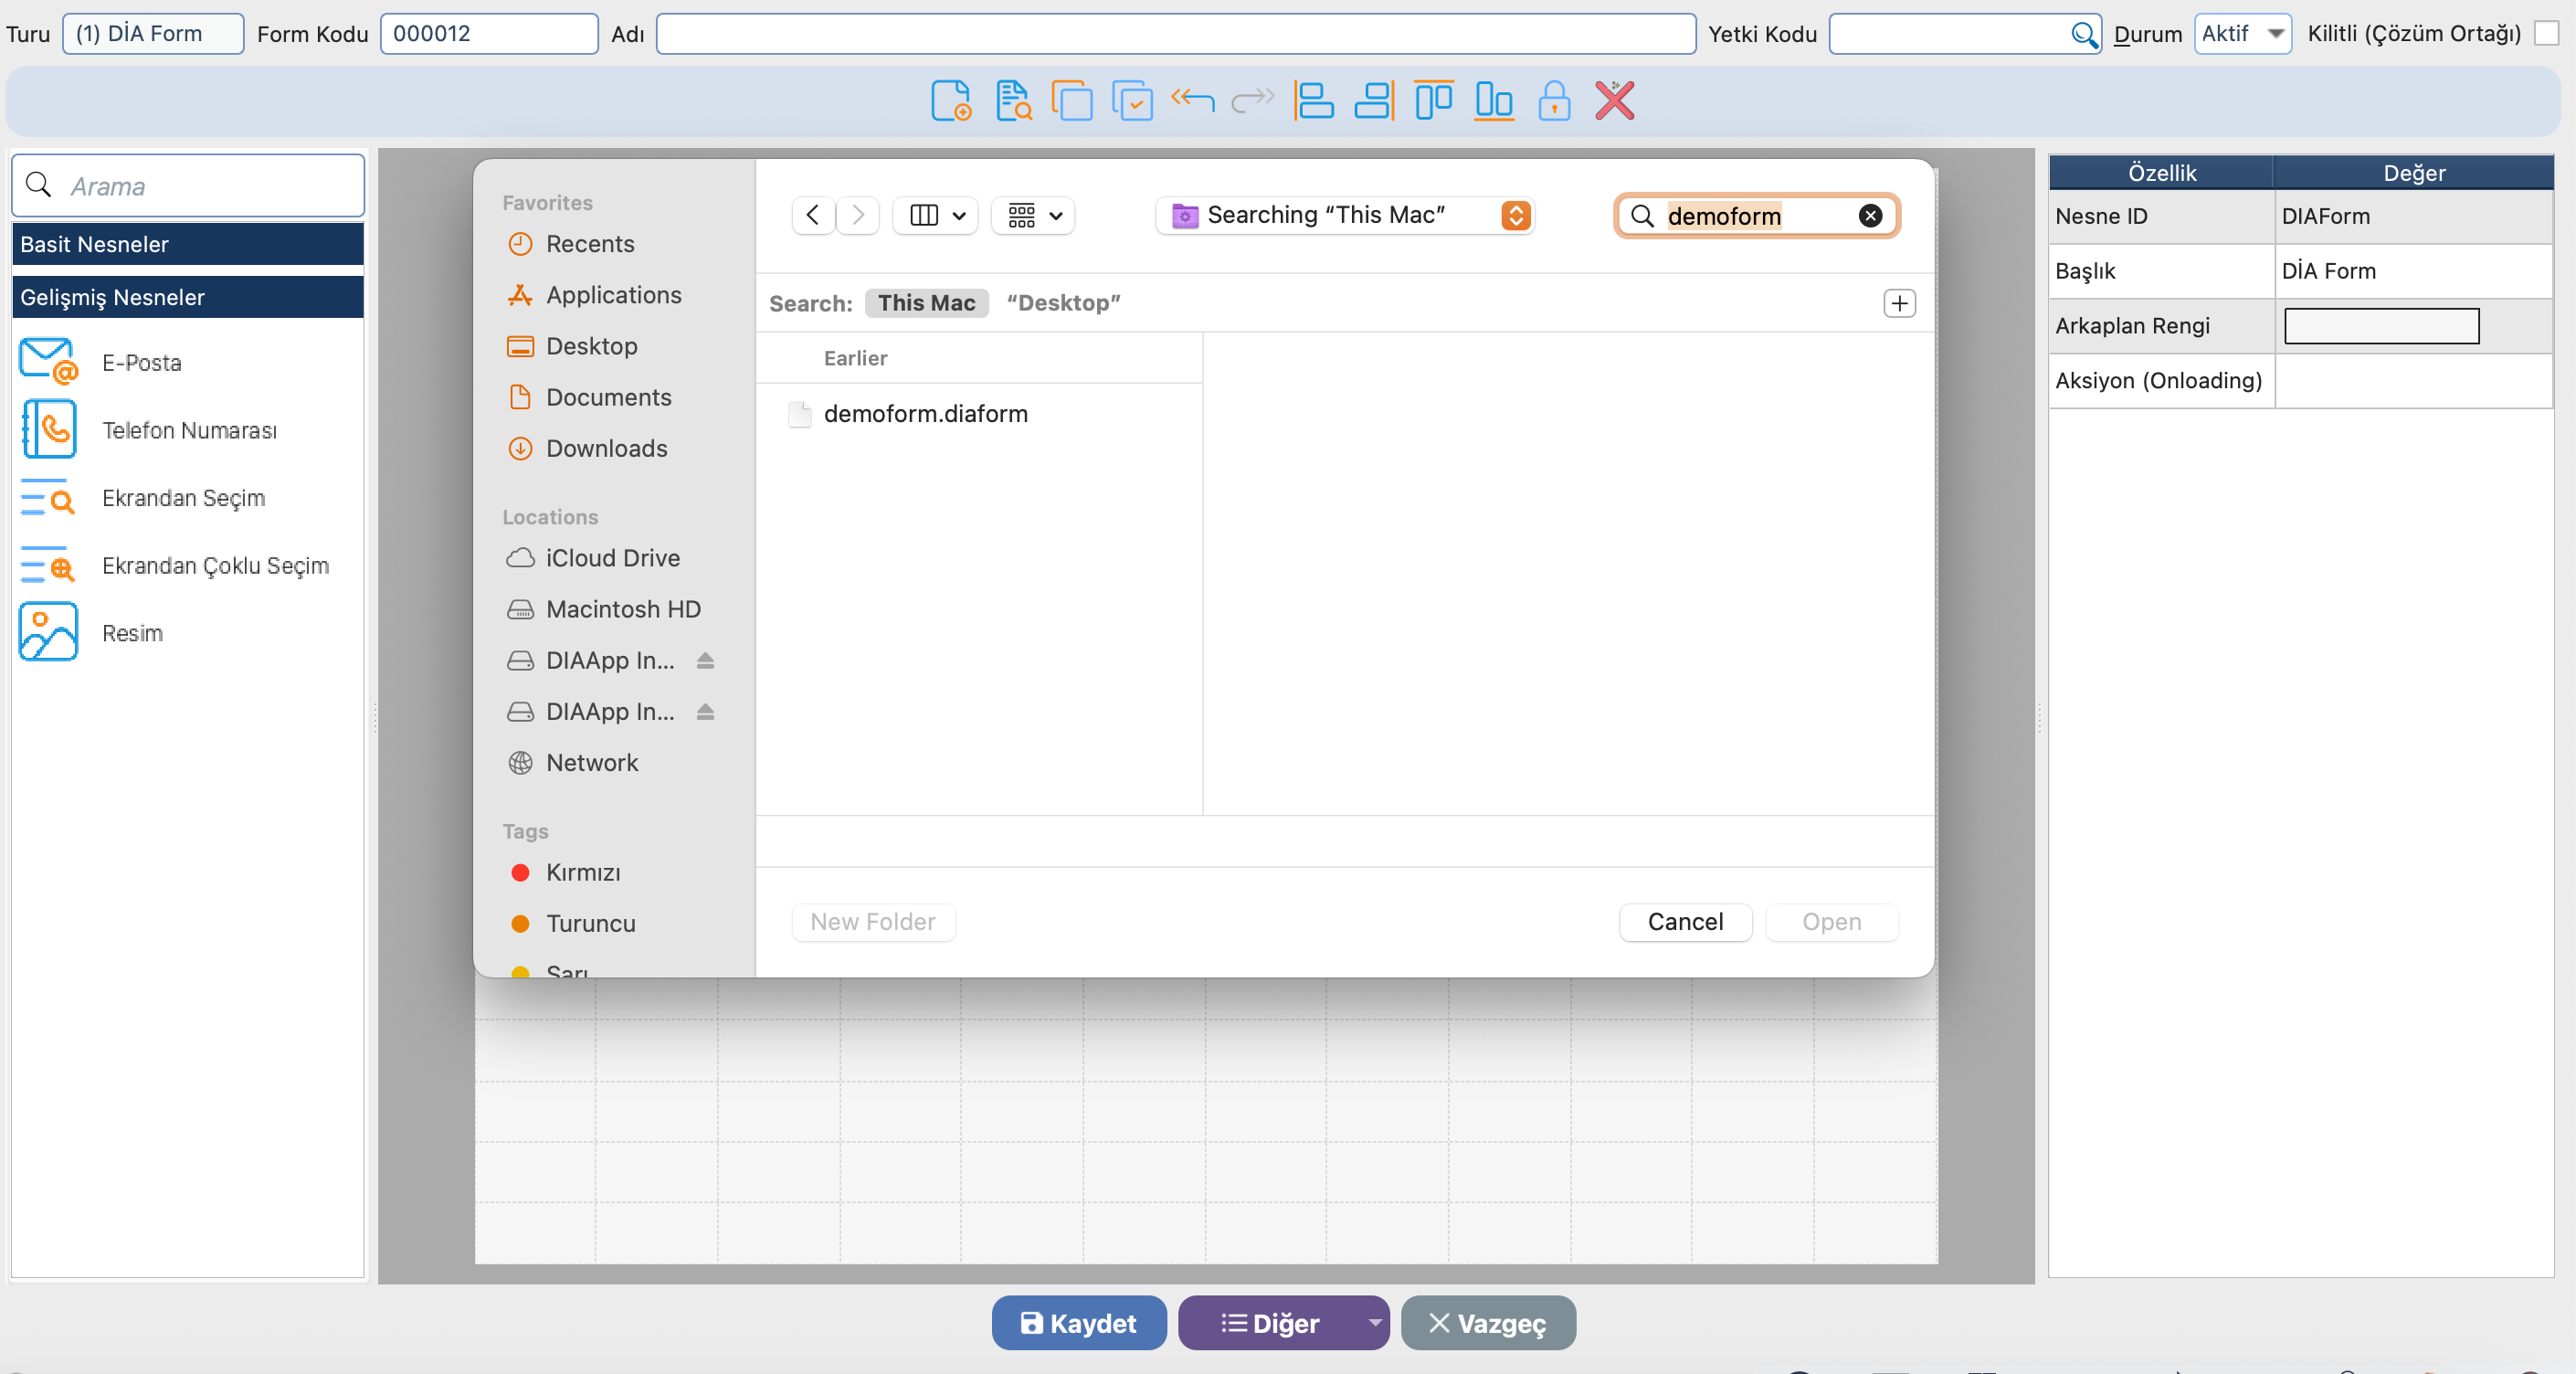Image resolution: width=2576 pixels, height=1374 pixels.
Task: Click the form preview magnifier icon
Action: (1013, 101)
